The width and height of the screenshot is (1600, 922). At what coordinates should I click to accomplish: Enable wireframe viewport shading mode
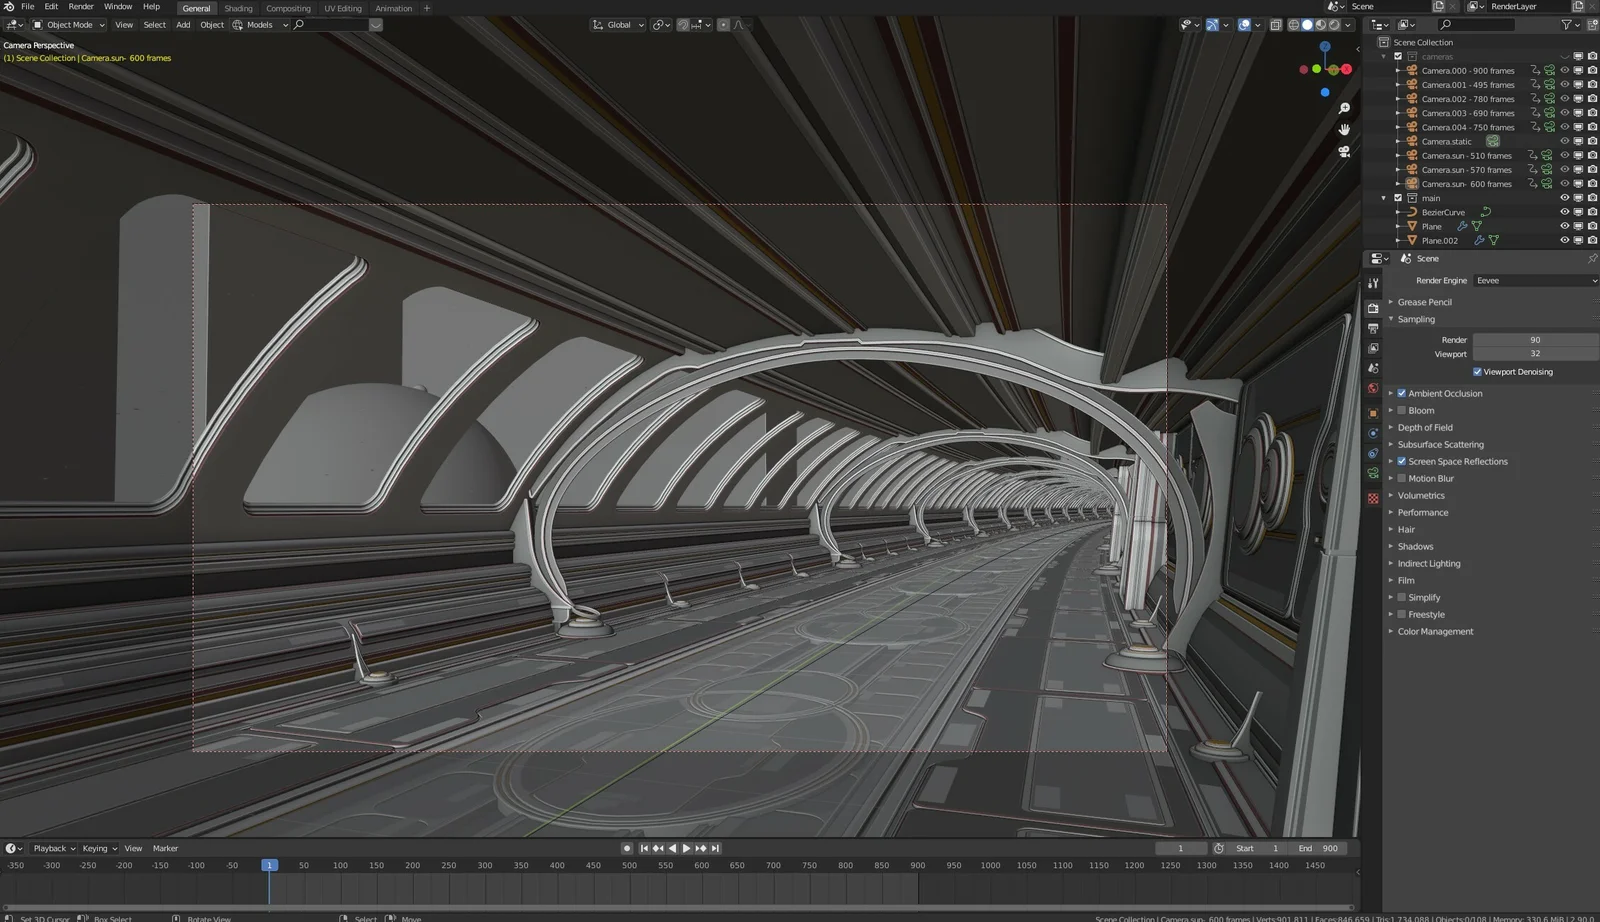pos(1294,25)
